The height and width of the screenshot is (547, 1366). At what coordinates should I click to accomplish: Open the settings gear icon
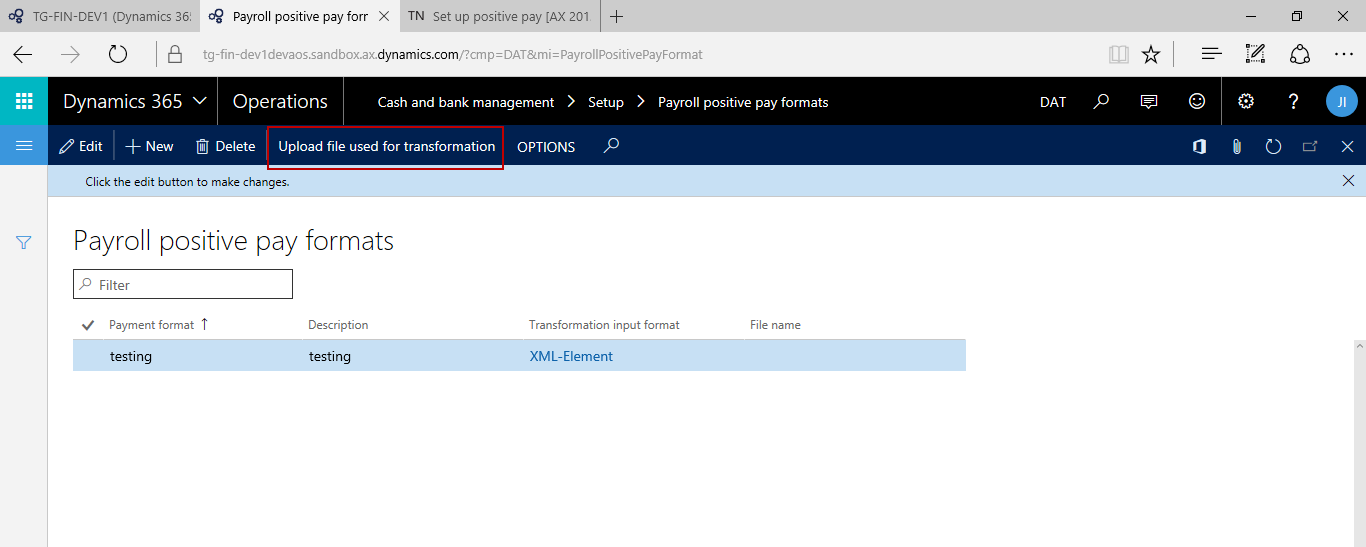point(1246,101)
